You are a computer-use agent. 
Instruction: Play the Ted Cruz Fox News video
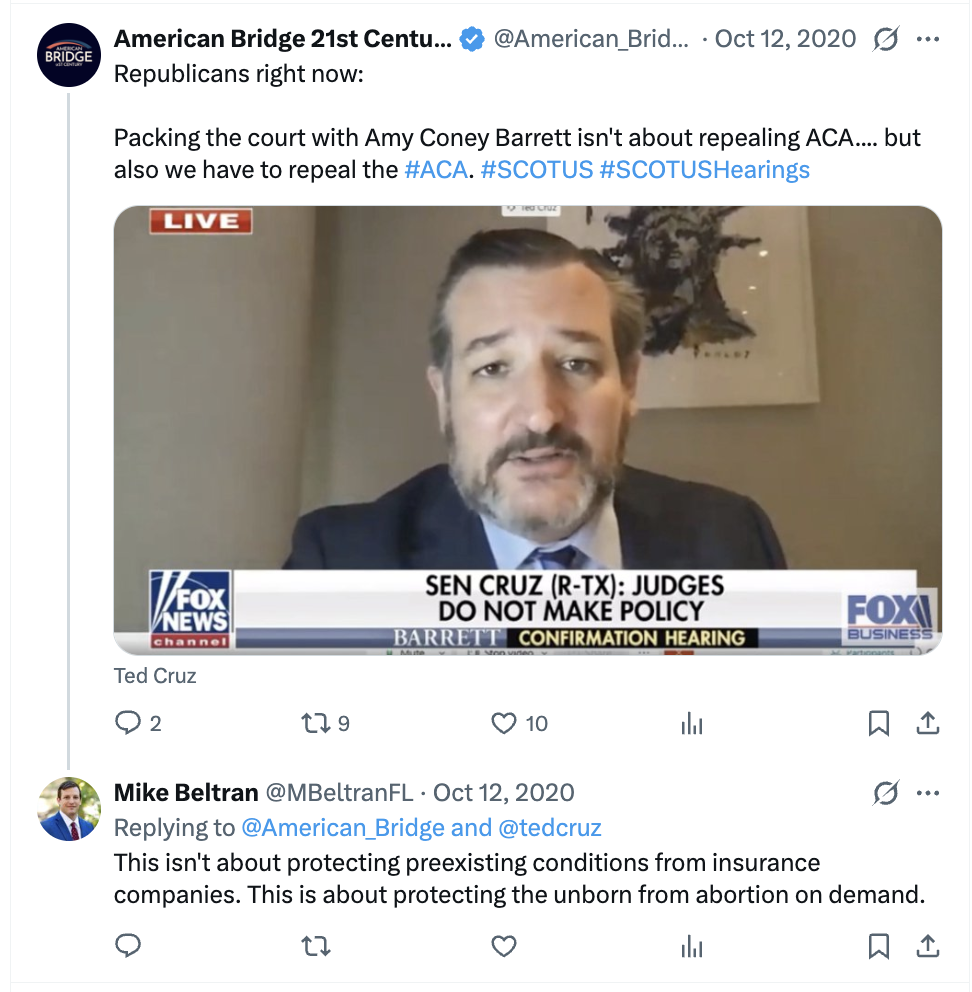pyautogui.click(x=528, y=430)
